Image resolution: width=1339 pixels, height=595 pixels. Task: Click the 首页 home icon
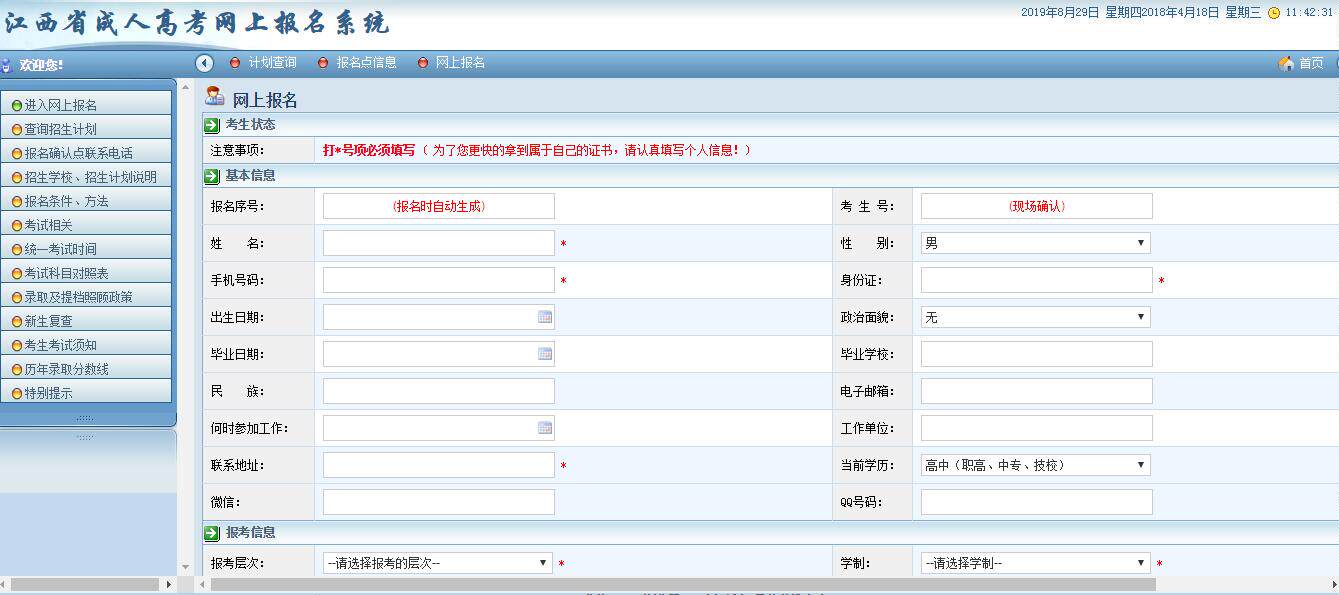1286,63
